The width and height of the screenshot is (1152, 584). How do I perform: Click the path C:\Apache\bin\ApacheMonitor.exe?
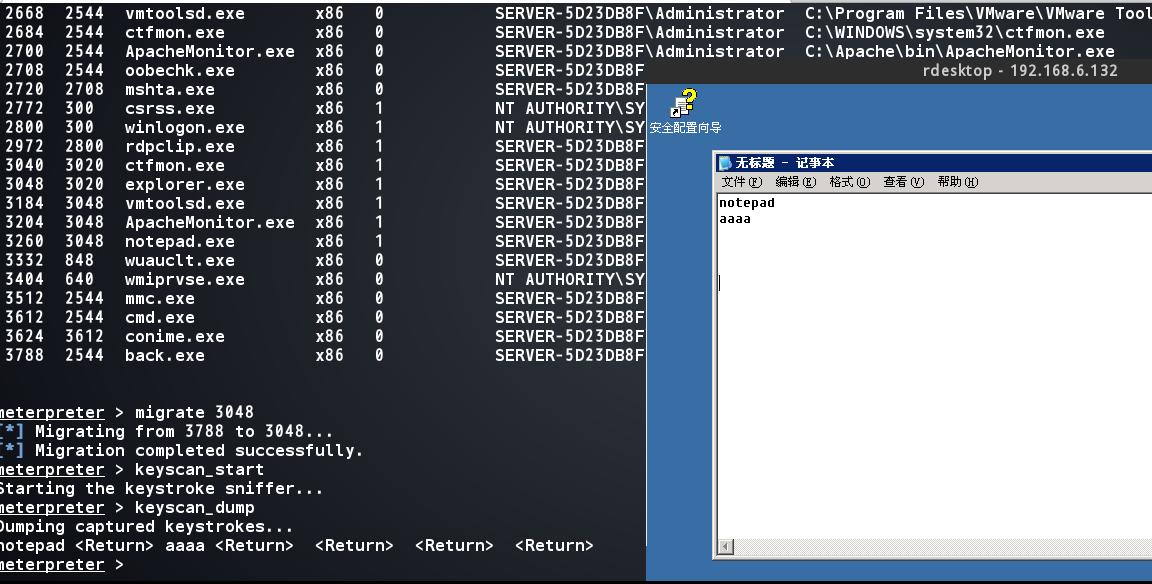coord(960,51)
